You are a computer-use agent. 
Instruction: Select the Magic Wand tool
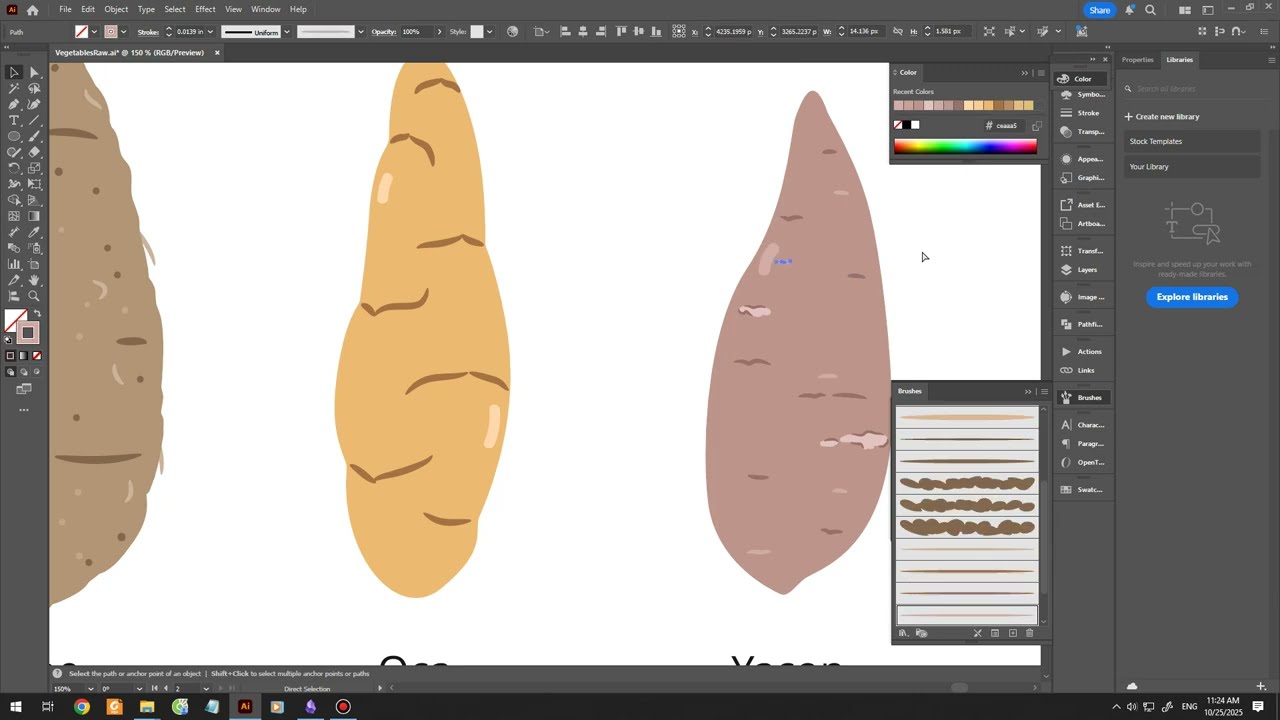[x=14, y=88]
